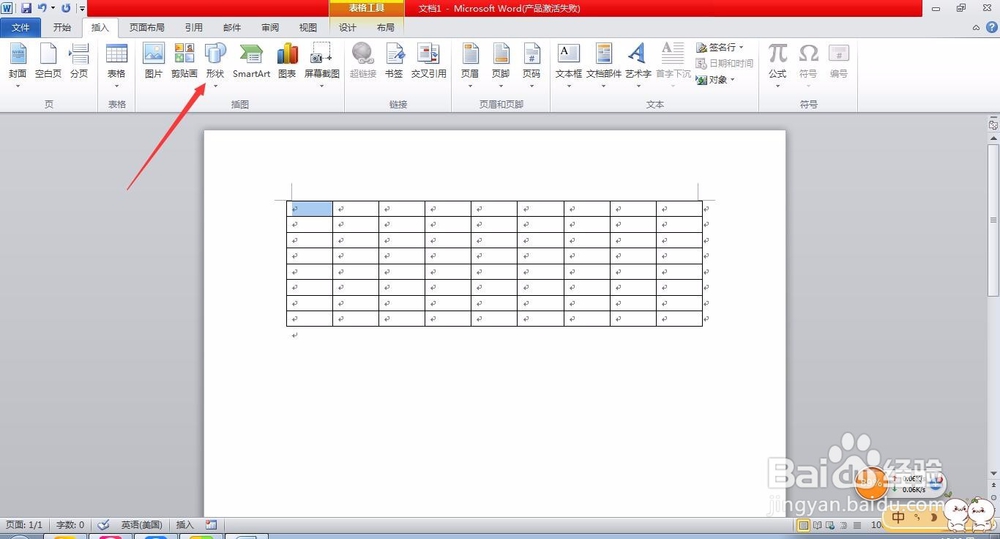Open the 文件 (File) tab
The height and width of the screenshot is (539, 1000).
pyautogui.click(x=20, y=27)
